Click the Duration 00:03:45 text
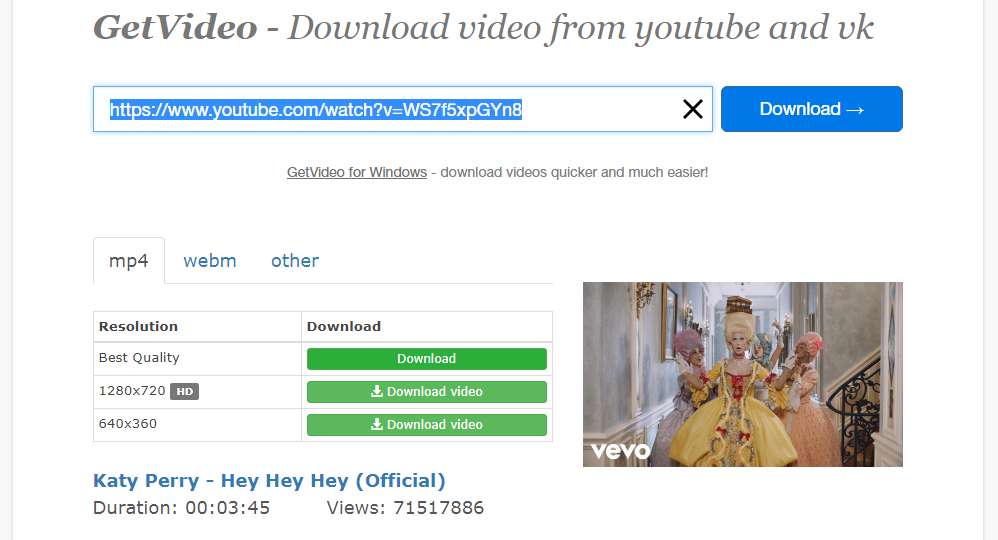 coord(182,508)
